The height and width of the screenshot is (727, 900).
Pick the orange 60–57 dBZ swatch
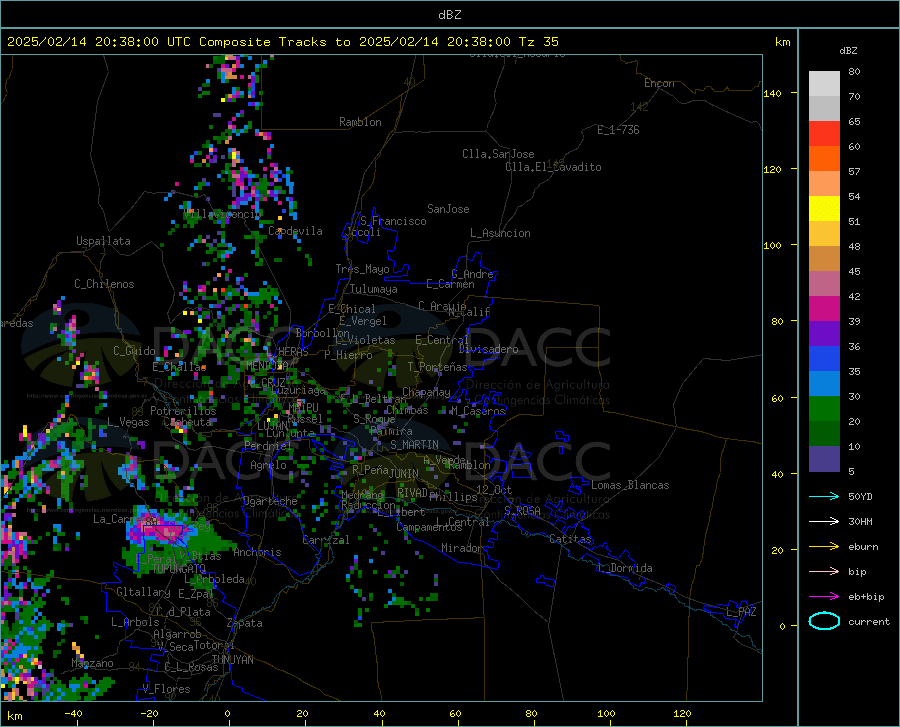tap(824, 159)
